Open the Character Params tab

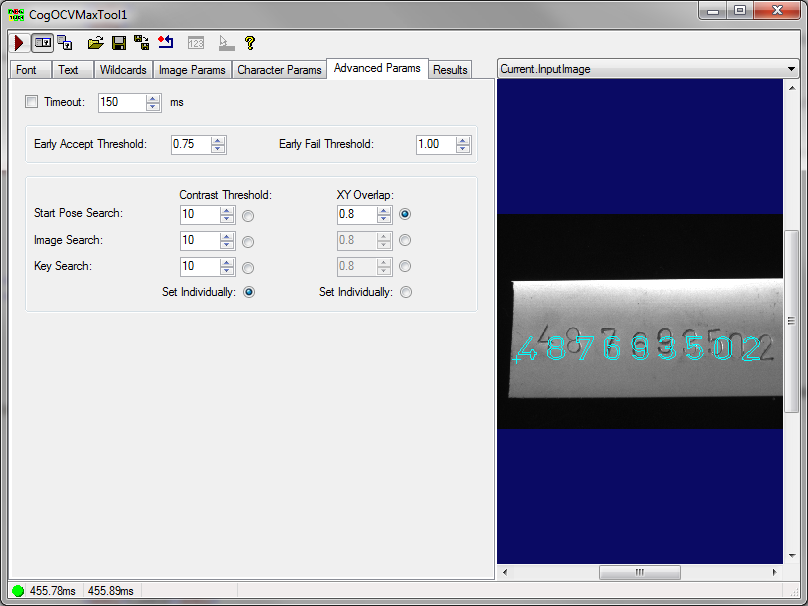280,70
